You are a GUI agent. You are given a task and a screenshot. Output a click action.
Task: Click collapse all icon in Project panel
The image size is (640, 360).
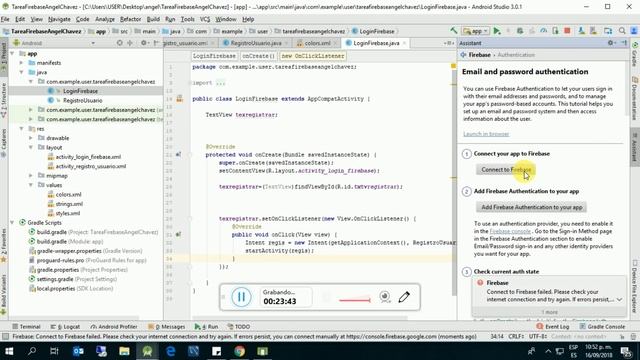130,43
